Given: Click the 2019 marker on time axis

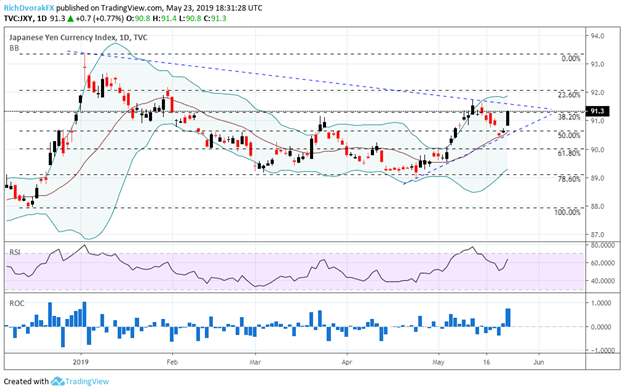Looking at the screenshot, I should tap(81, 362).
